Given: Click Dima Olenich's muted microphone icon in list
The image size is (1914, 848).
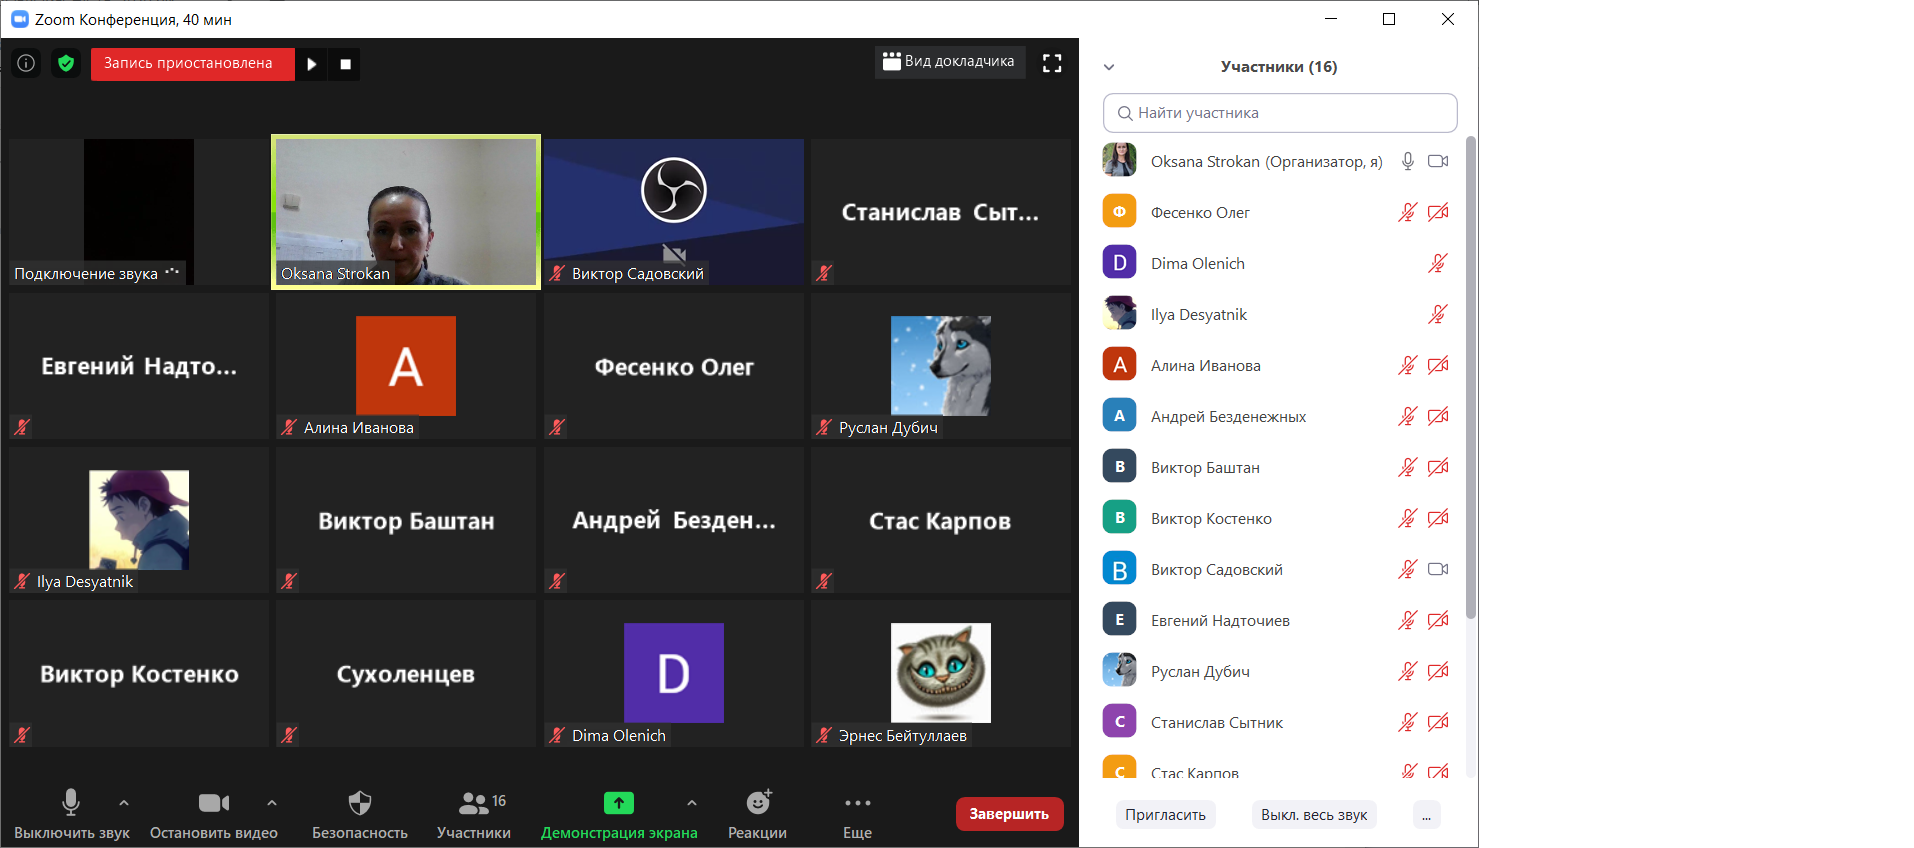Looking at the screenshot, I should click(x=1438, y=263).
